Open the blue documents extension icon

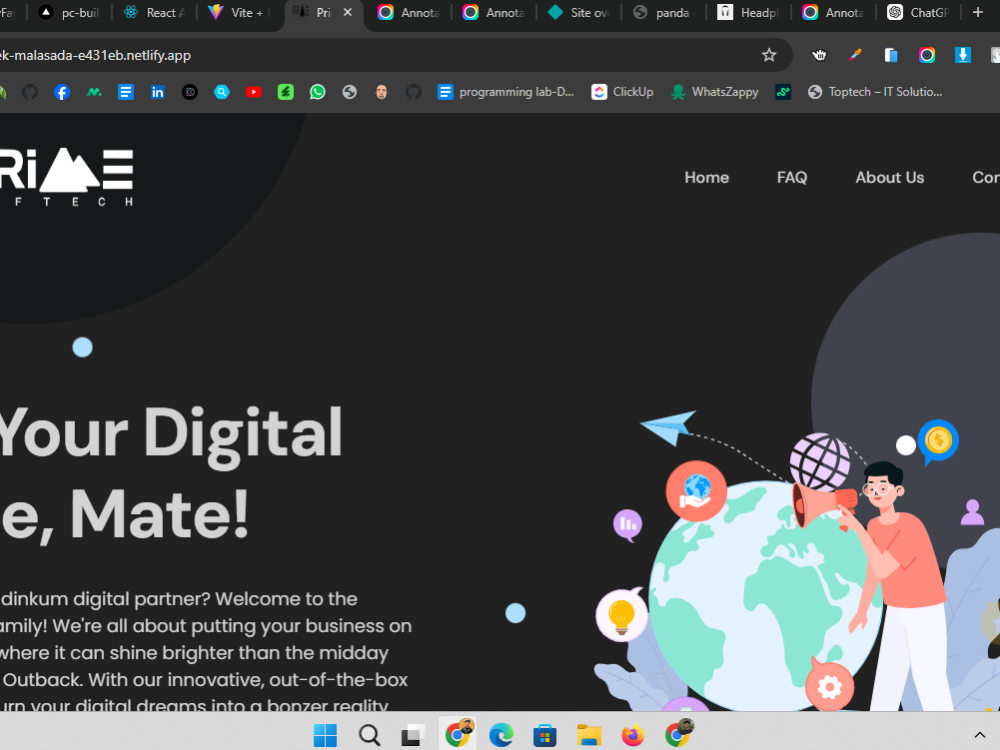point(891,55)
